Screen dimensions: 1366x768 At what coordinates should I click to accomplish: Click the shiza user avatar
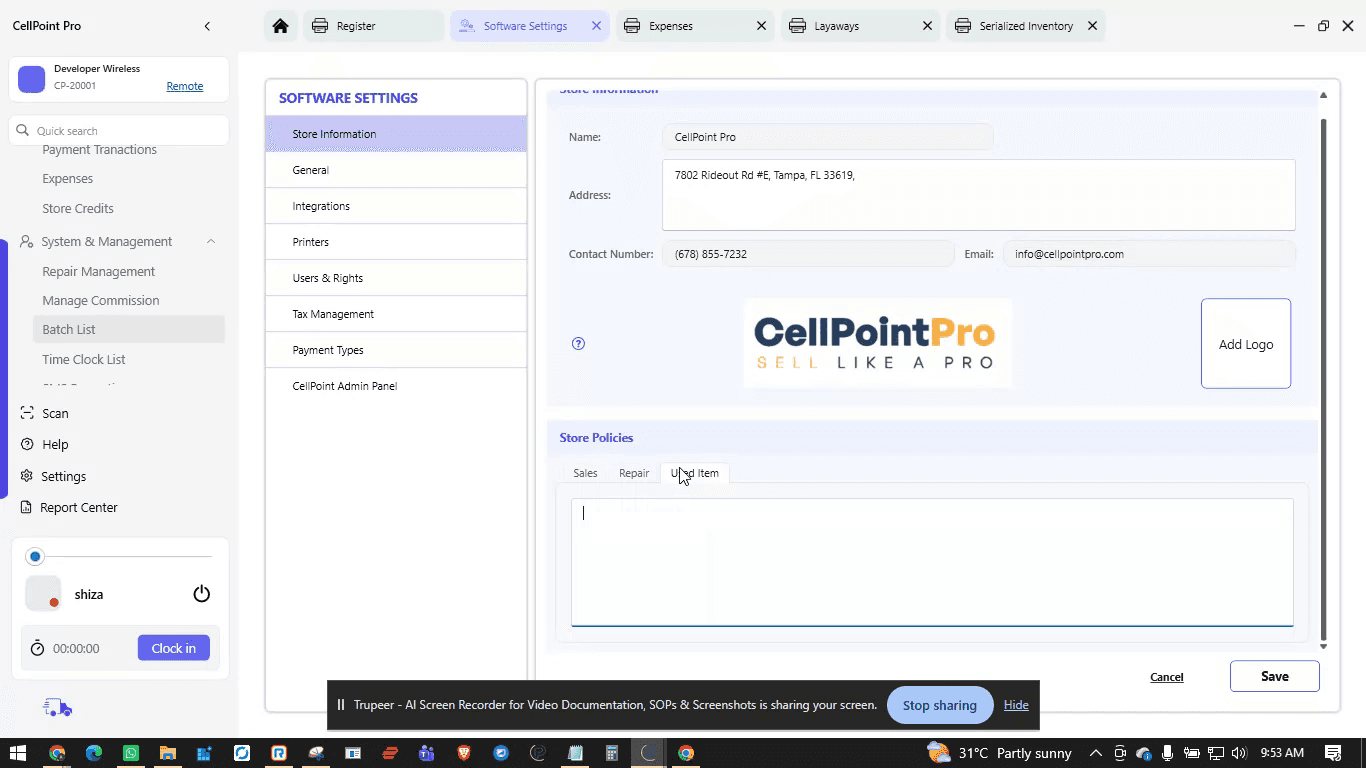43,594
